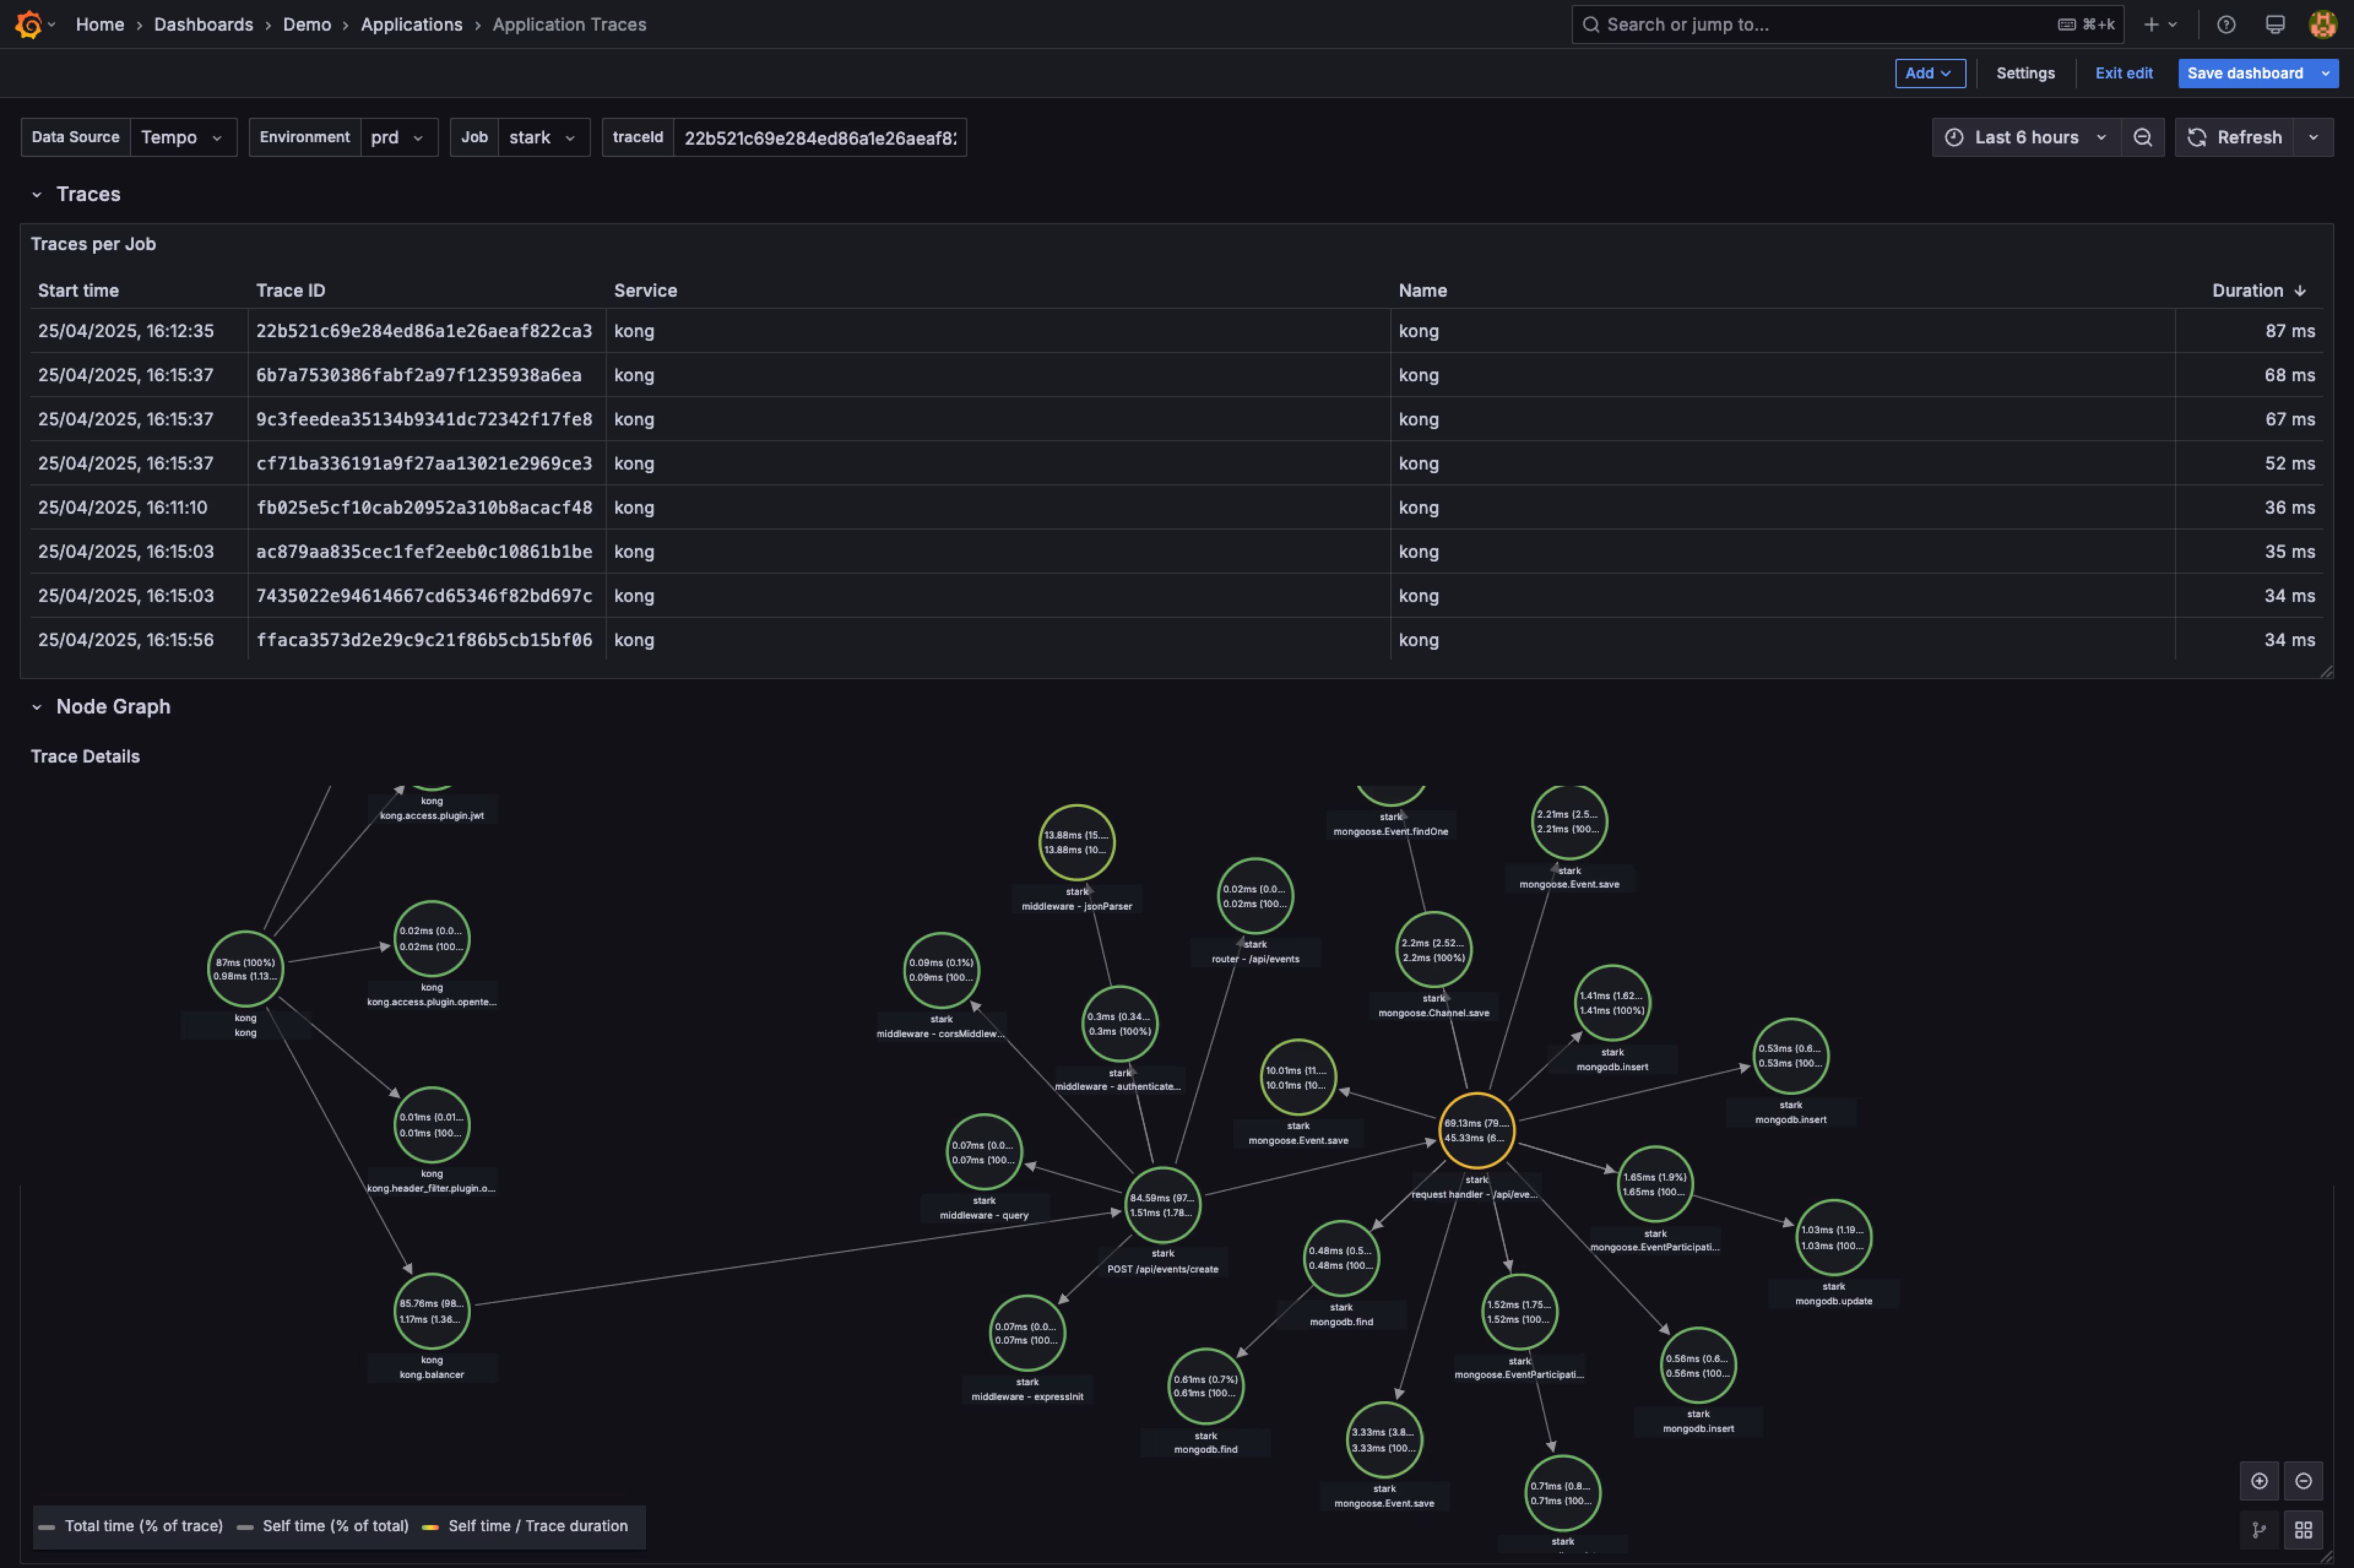This screenshot has width=2354, height=1568.
Task: Open the user profile avatar
Action: pyautogui.click(x=2322, y=25)
